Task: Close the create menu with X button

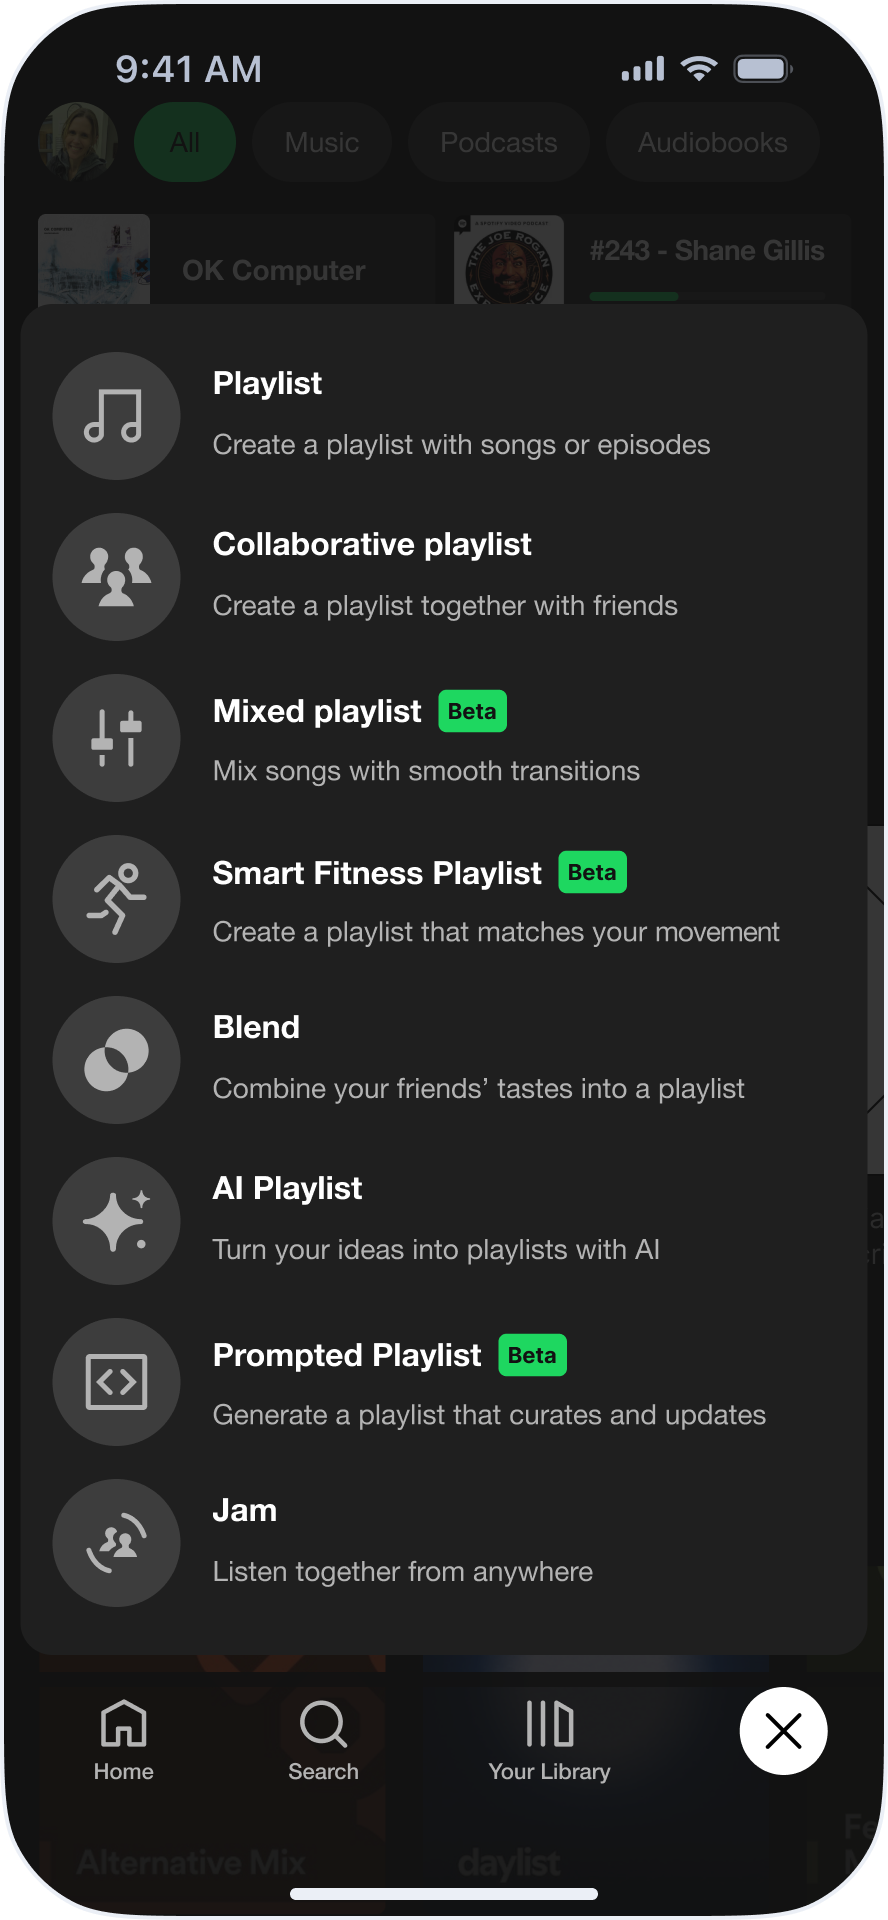Action: 783,1731
